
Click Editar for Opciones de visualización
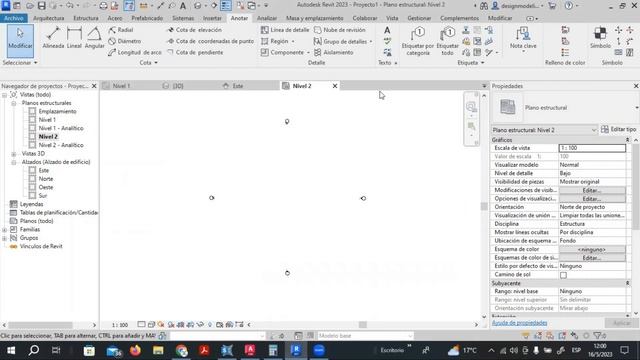(591, 199)
